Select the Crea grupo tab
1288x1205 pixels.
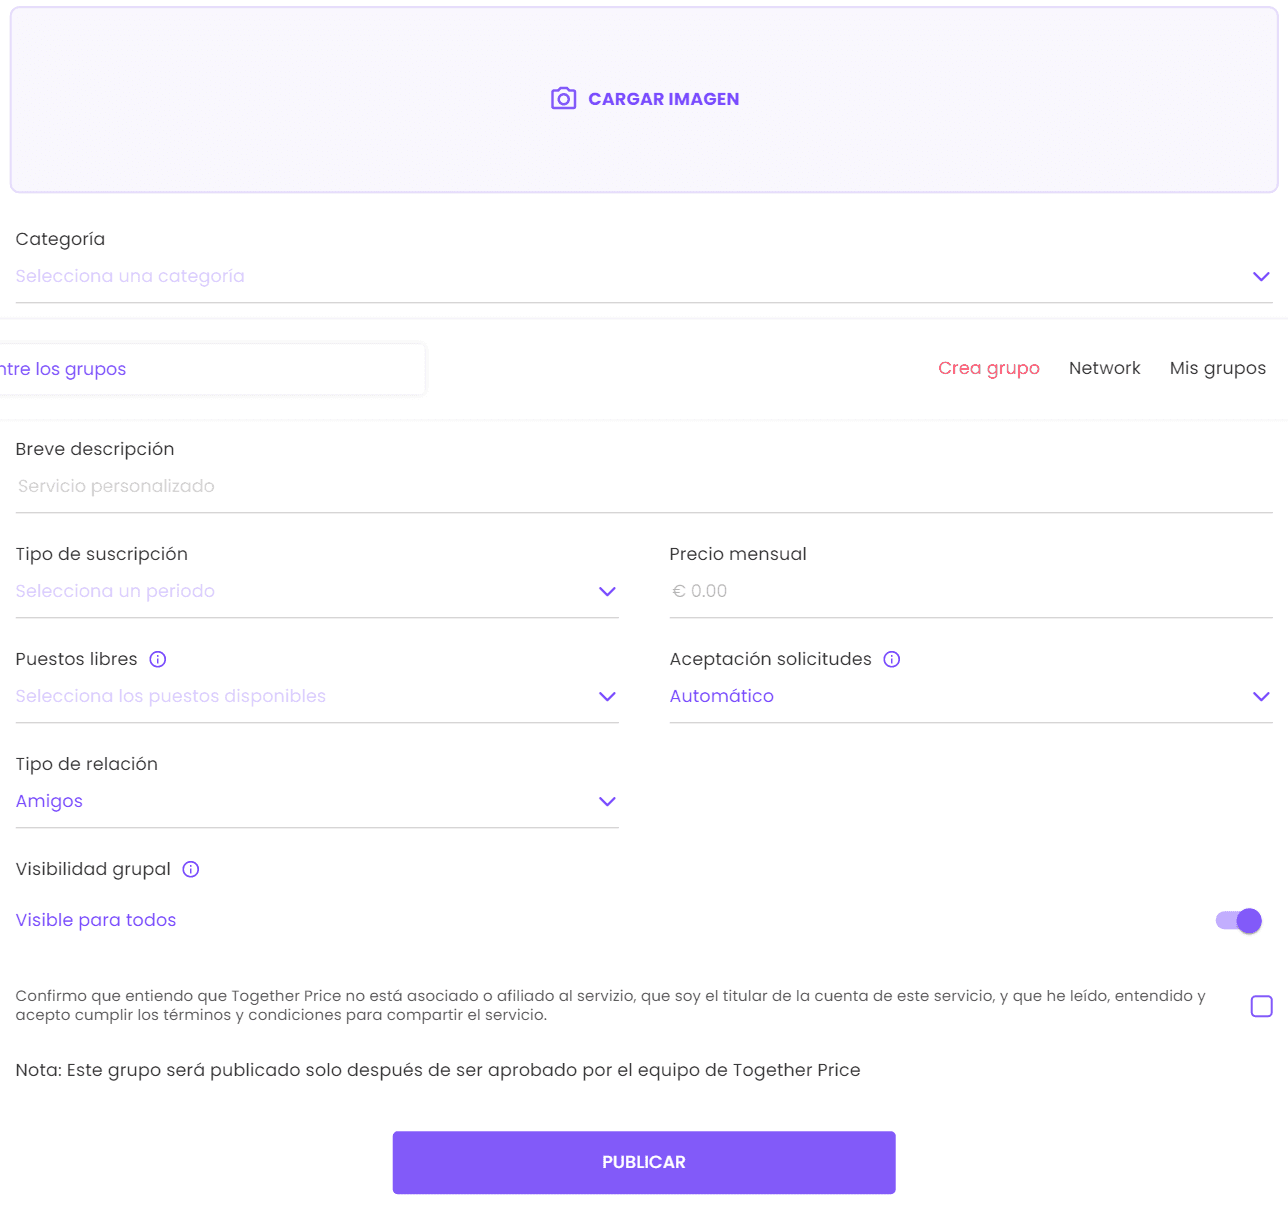point(988,368)
